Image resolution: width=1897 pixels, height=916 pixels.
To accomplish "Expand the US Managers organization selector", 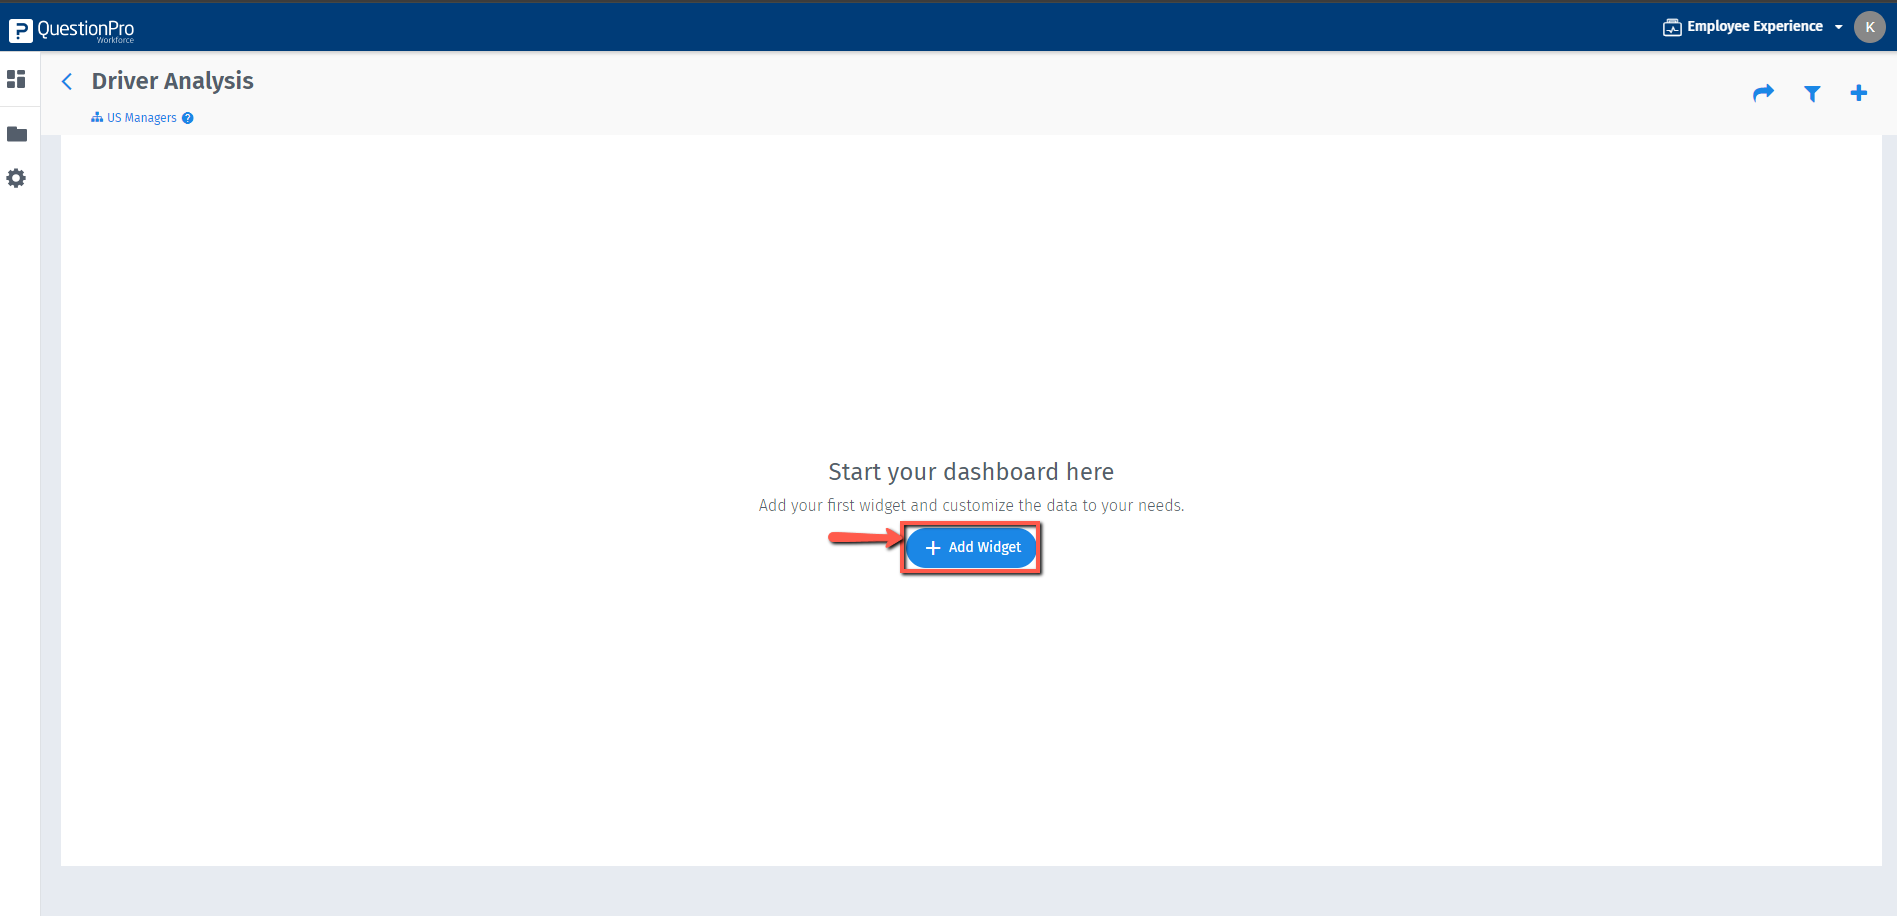I will (142, 117).
